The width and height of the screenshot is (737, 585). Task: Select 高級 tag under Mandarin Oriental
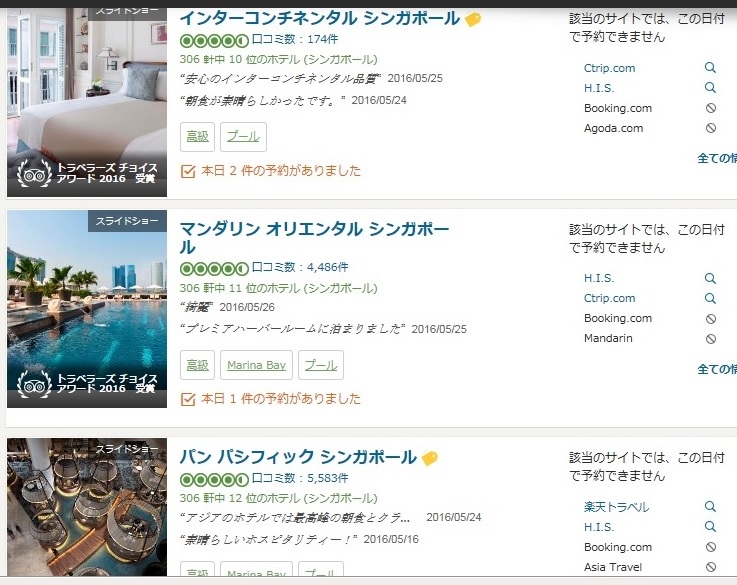197,365
